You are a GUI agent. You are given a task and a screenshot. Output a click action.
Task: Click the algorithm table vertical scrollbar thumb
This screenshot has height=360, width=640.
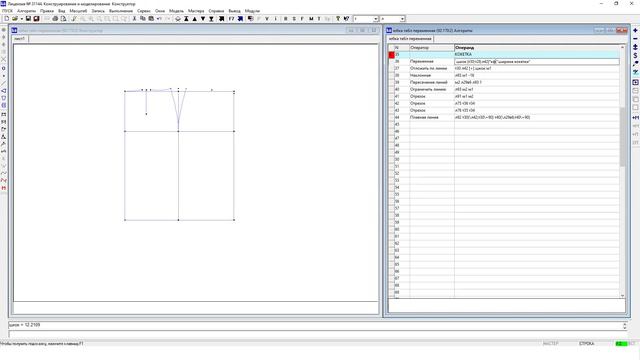pyautogui.click(x=622, y=137)
